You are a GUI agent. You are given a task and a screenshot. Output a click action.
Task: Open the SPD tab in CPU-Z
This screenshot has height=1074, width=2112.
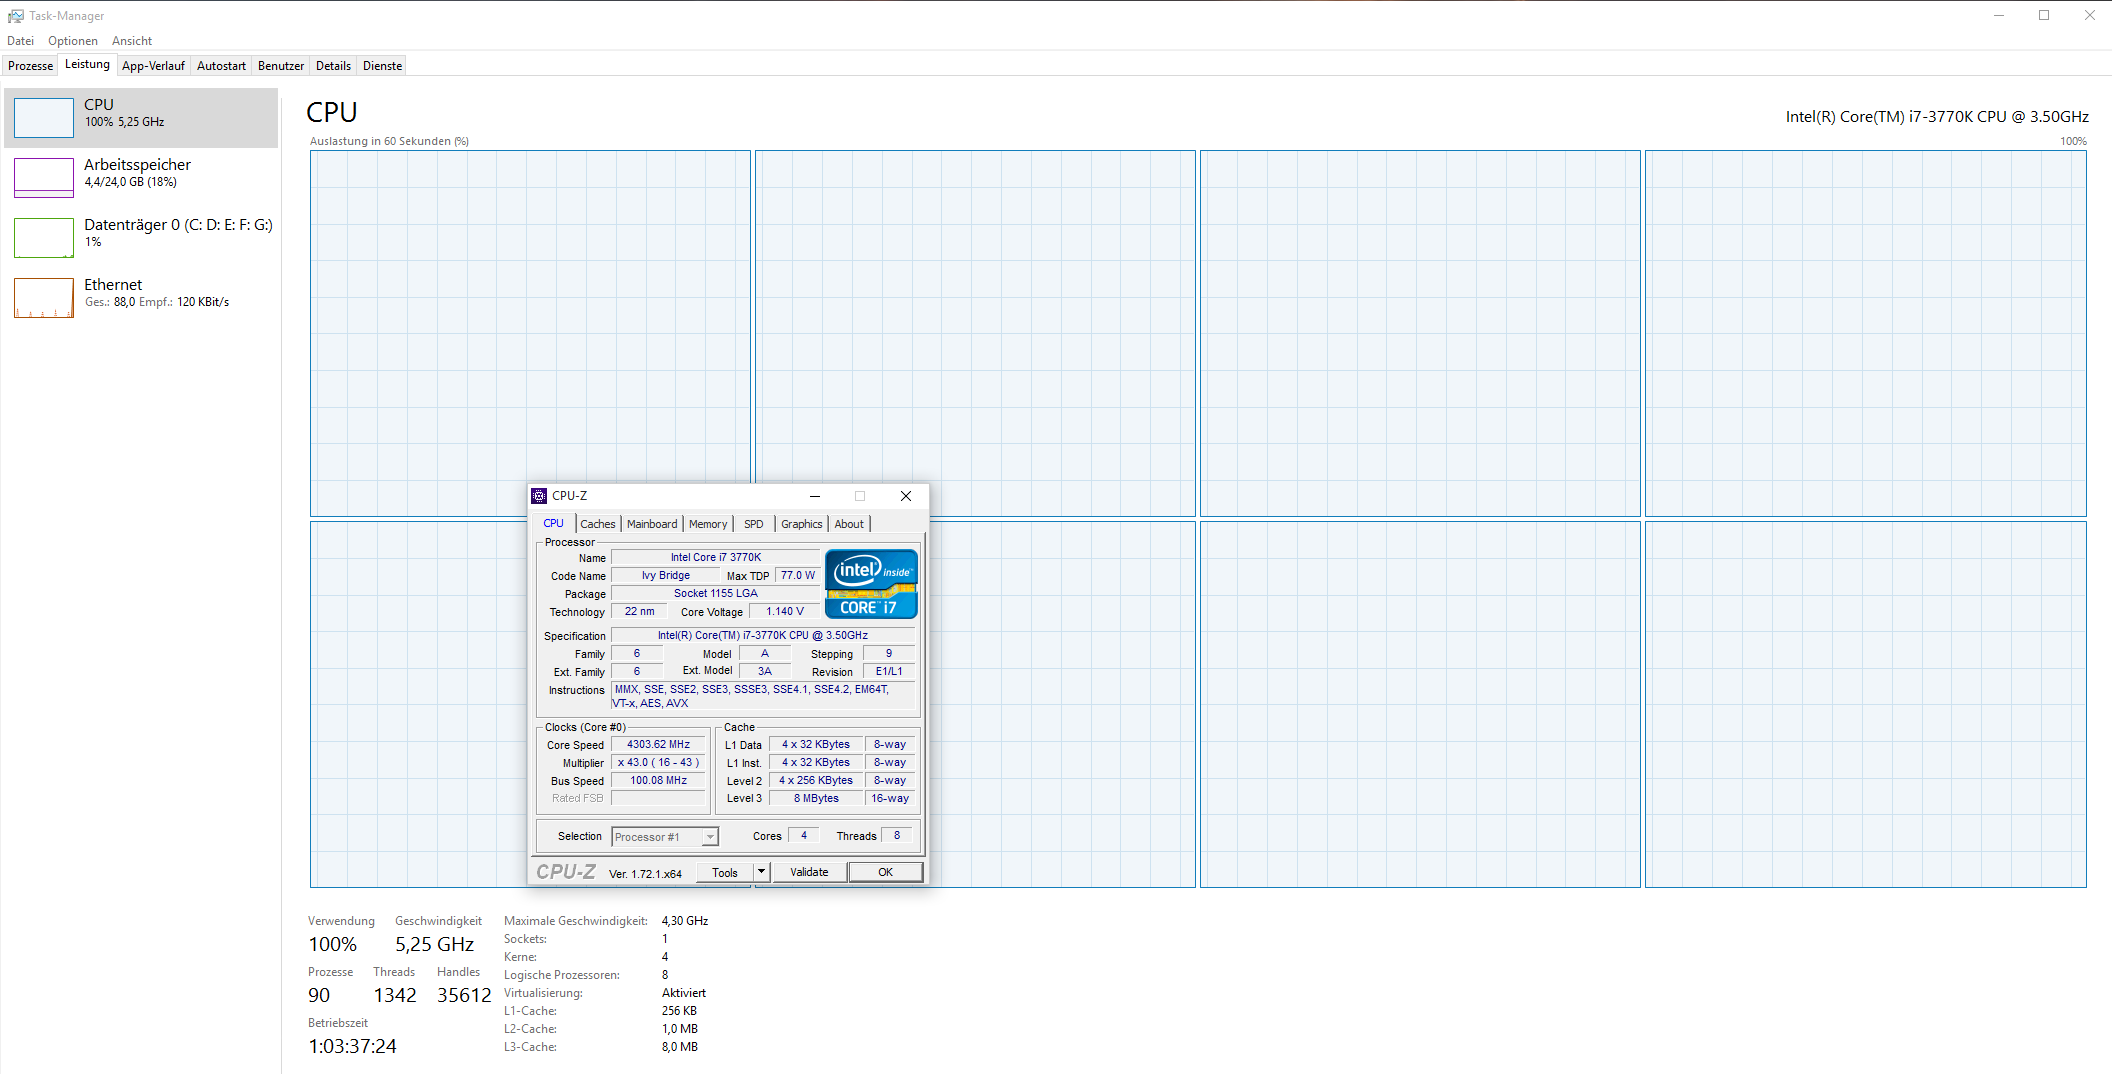tap(754, 524)
